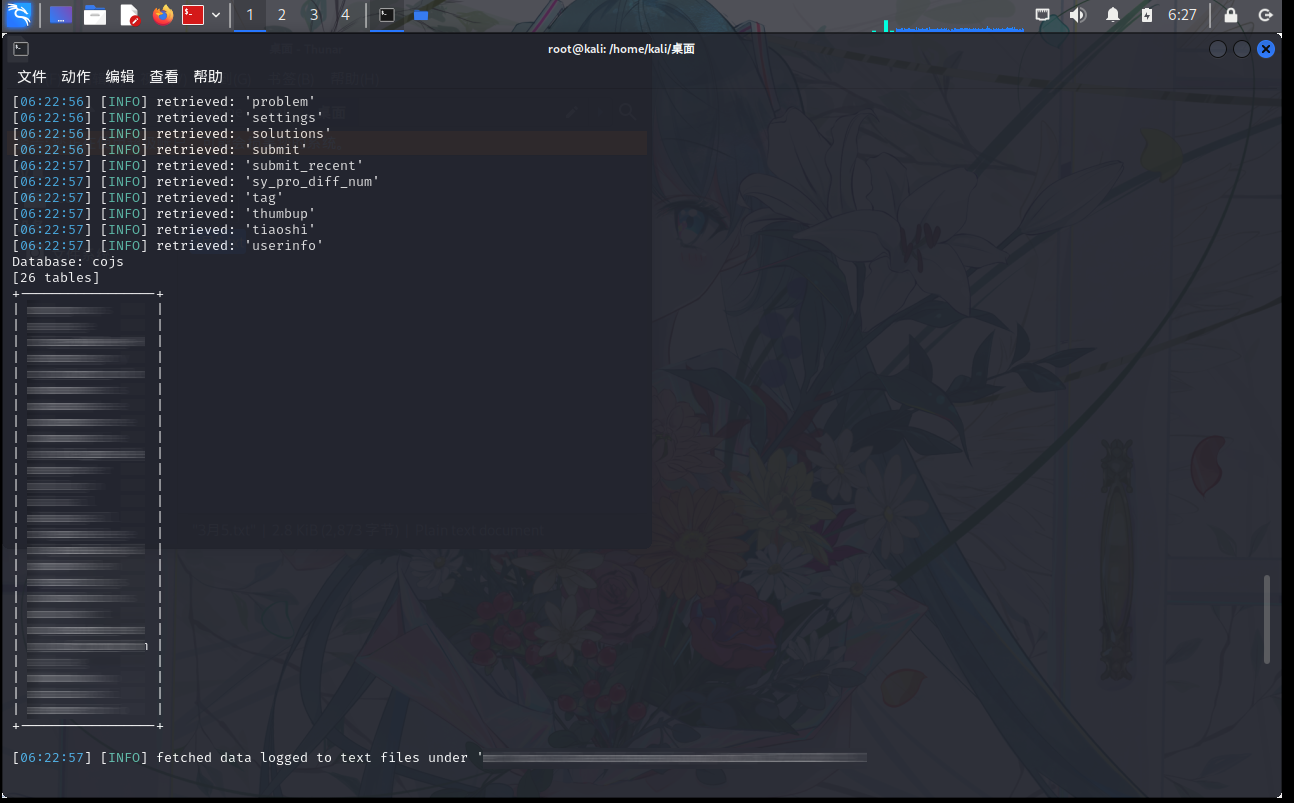Click the 'Database: cojs' text
The height and width of the screenshot is (803, 1294).
[68, 261]
